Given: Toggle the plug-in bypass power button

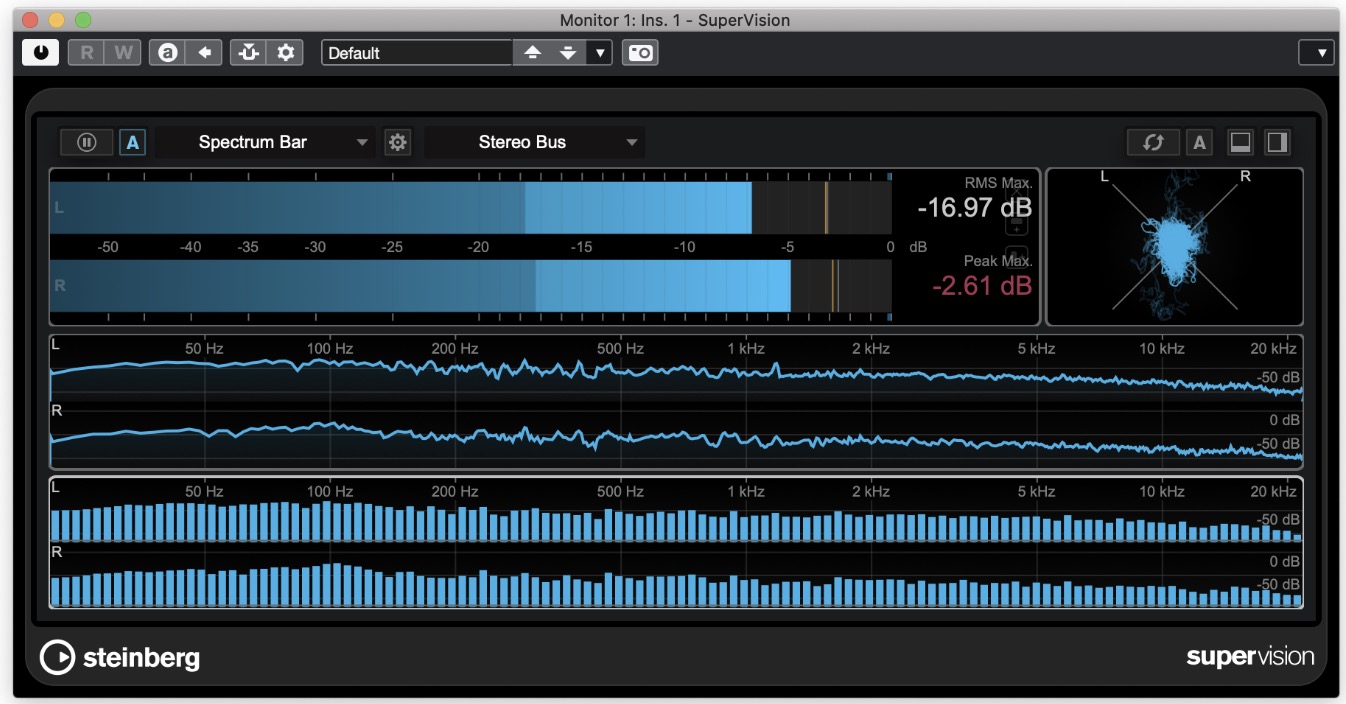Looking at the screenshot, I should [x=41, y=53].
